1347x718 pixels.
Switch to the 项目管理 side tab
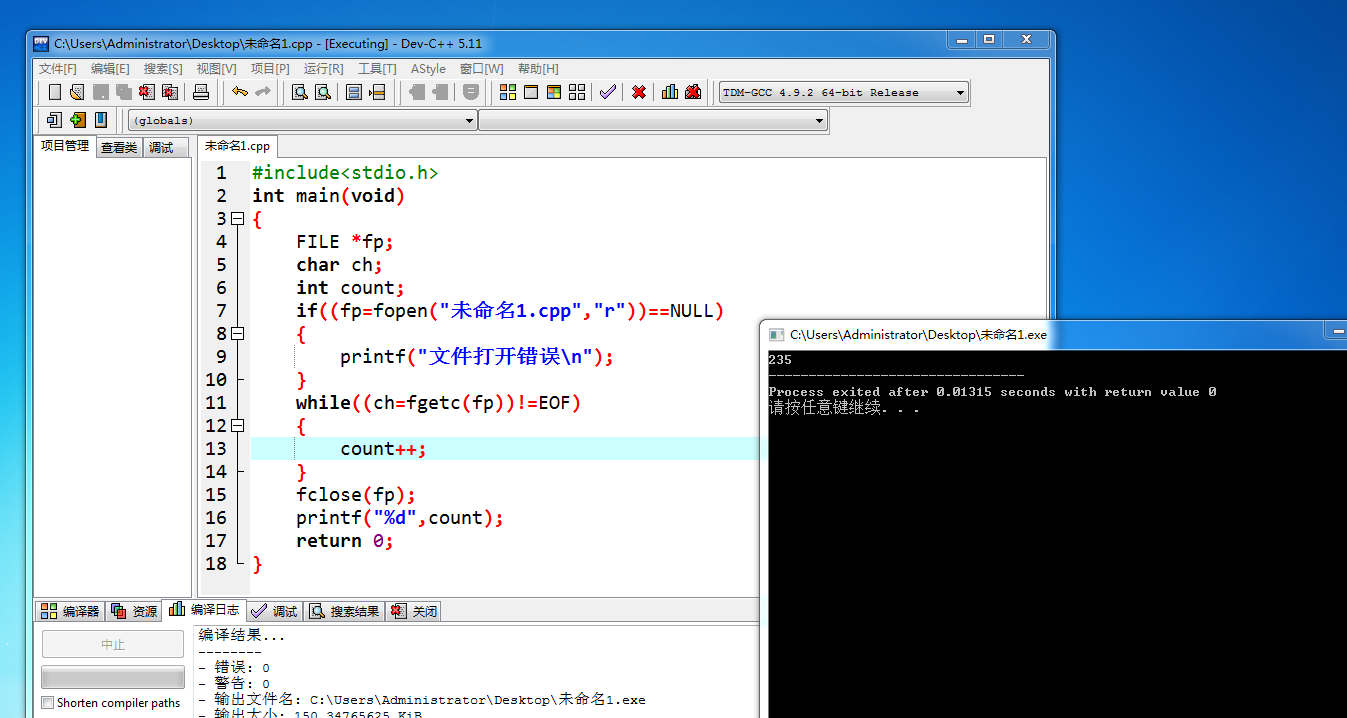point(65,146)
